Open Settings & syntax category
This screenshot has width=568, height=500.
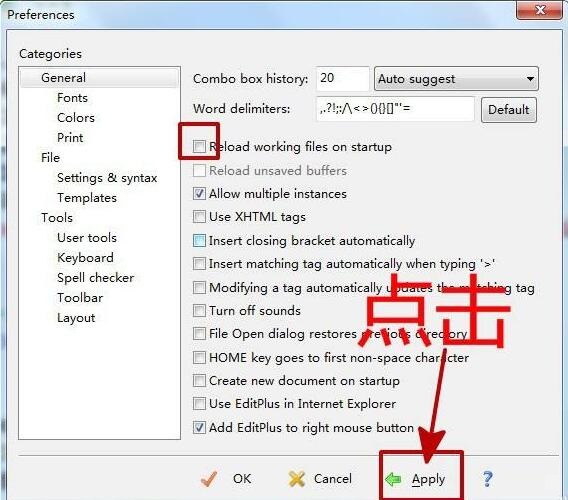[x=107, y=178]
